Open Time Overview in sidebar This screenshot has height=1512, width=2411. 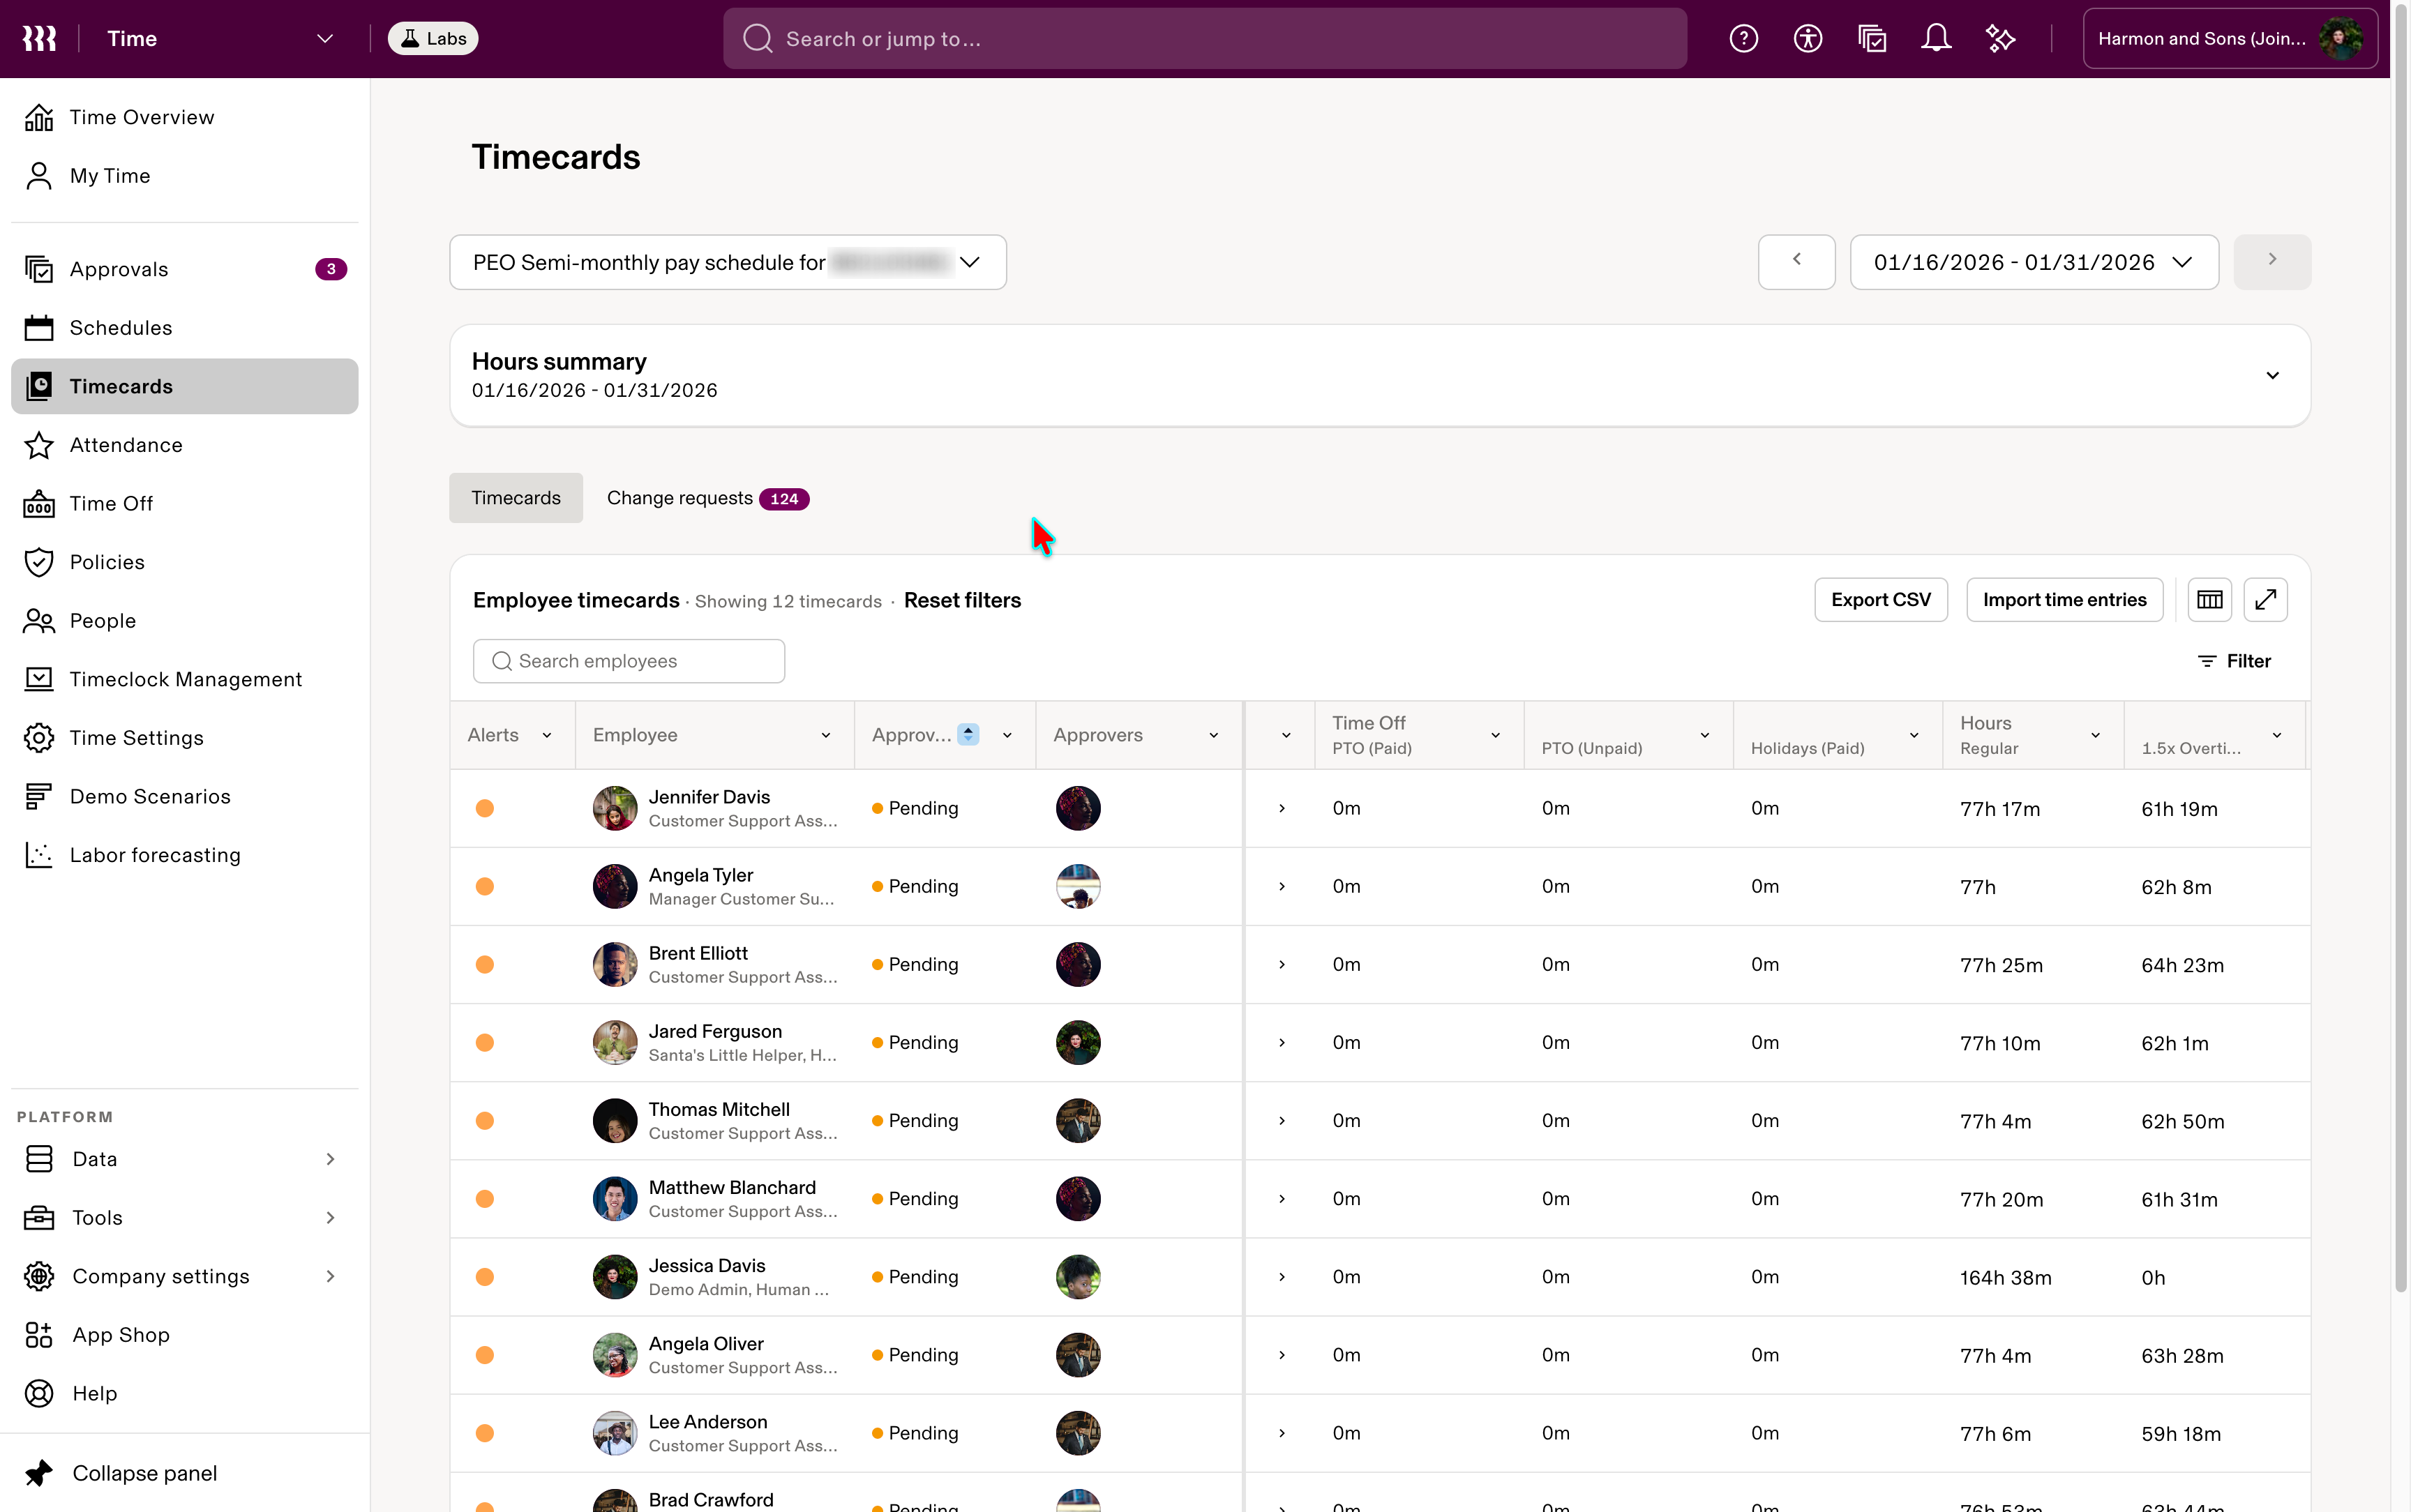[x=185, y=117]
